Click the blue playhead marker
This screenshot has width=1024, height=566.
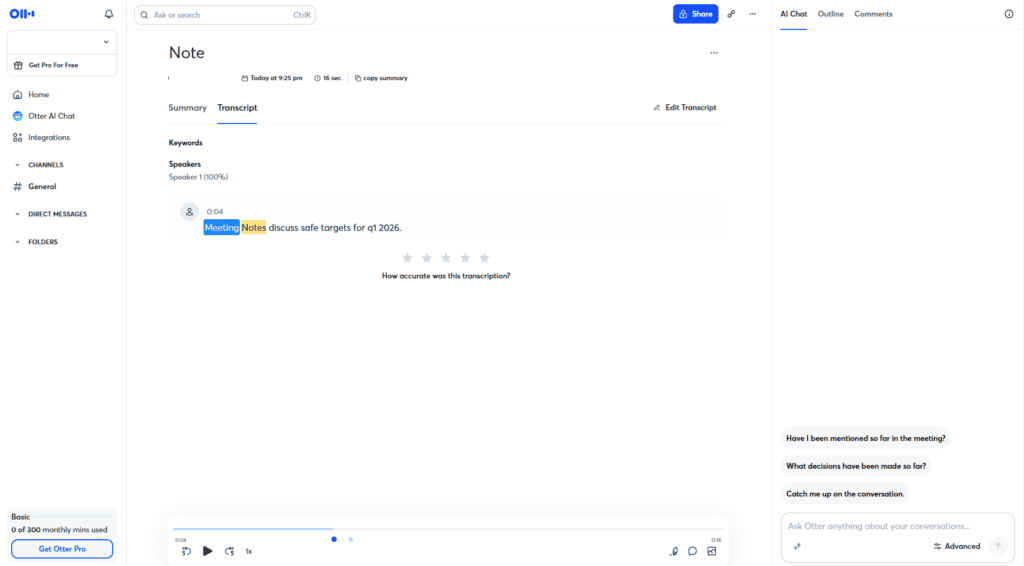pyautogui.click(x=334, y=539)
